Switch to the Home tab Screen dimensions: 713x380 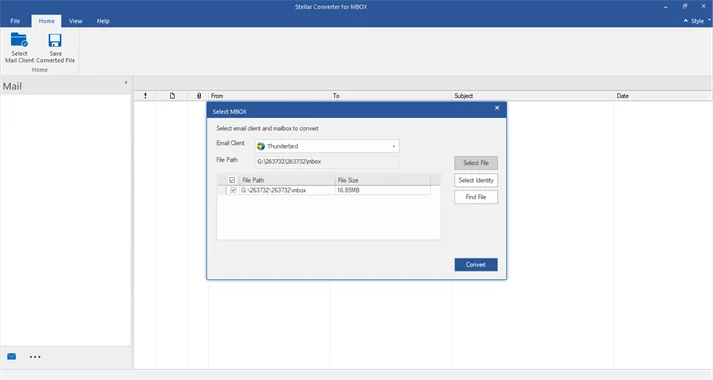pyautogui.click(x=46, y=21)
